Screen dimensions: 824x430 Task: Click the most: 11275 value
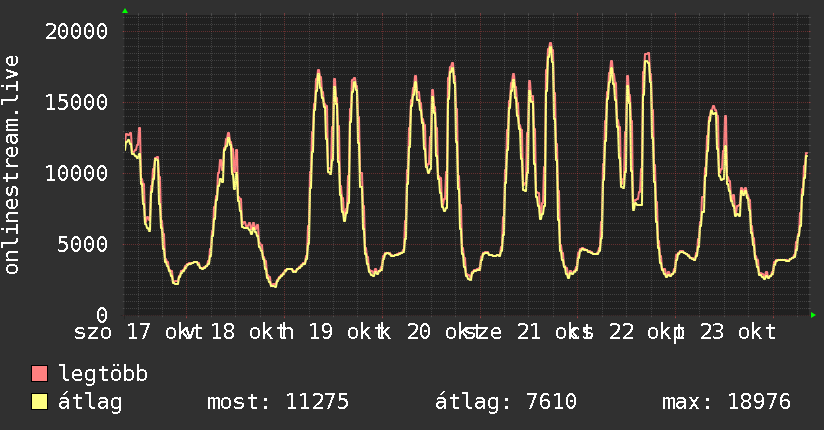278,402
